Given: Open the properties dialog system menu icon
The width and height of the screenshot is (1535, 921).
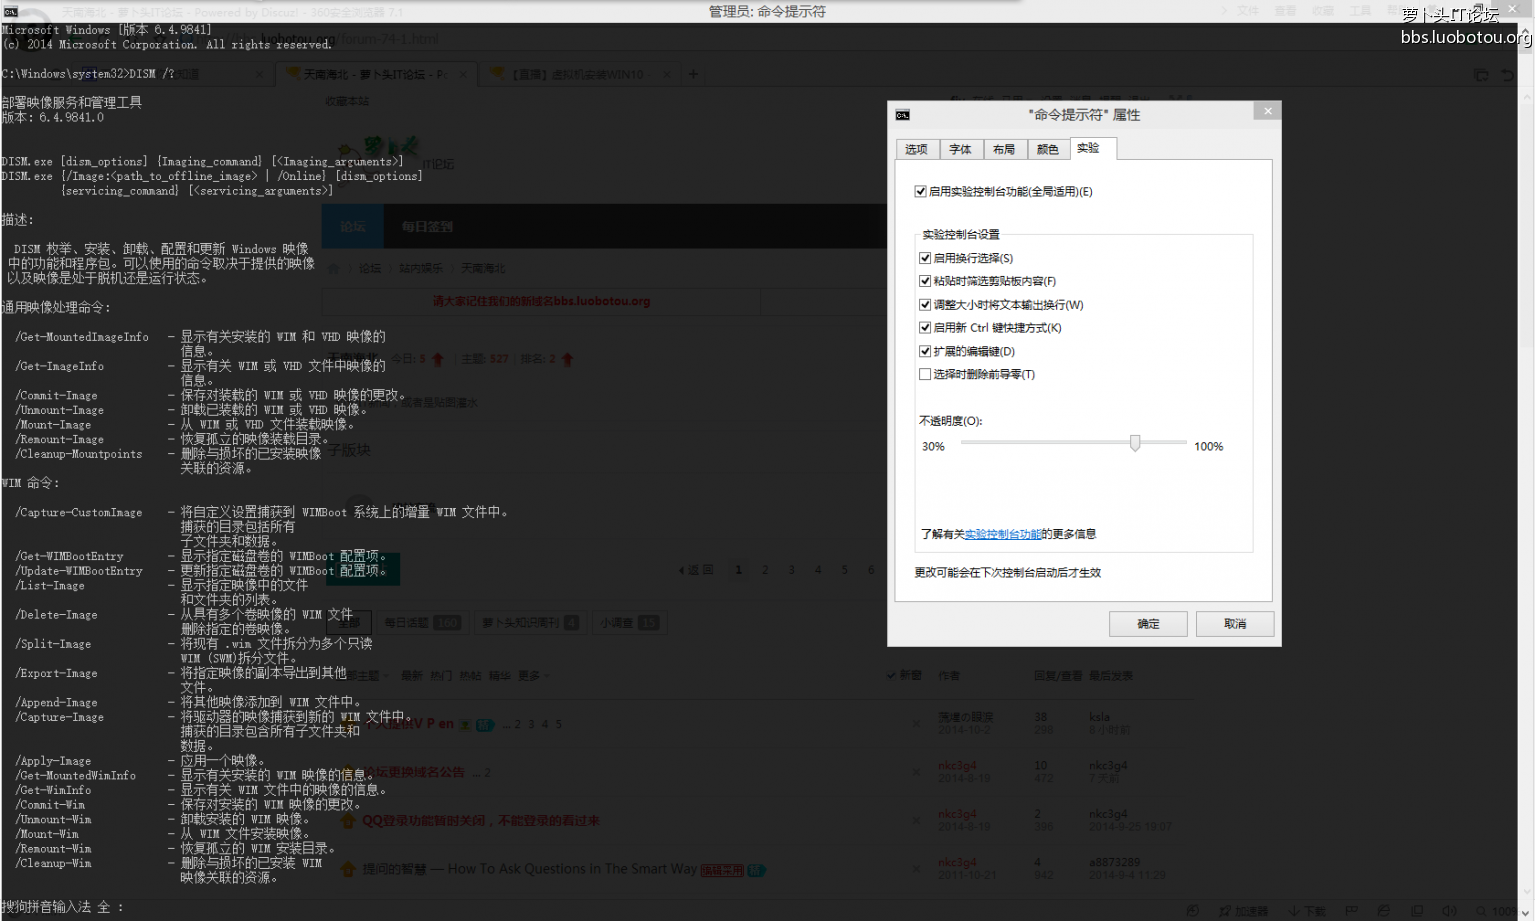Looking at the screenshot, I should [x=902, y=115].
